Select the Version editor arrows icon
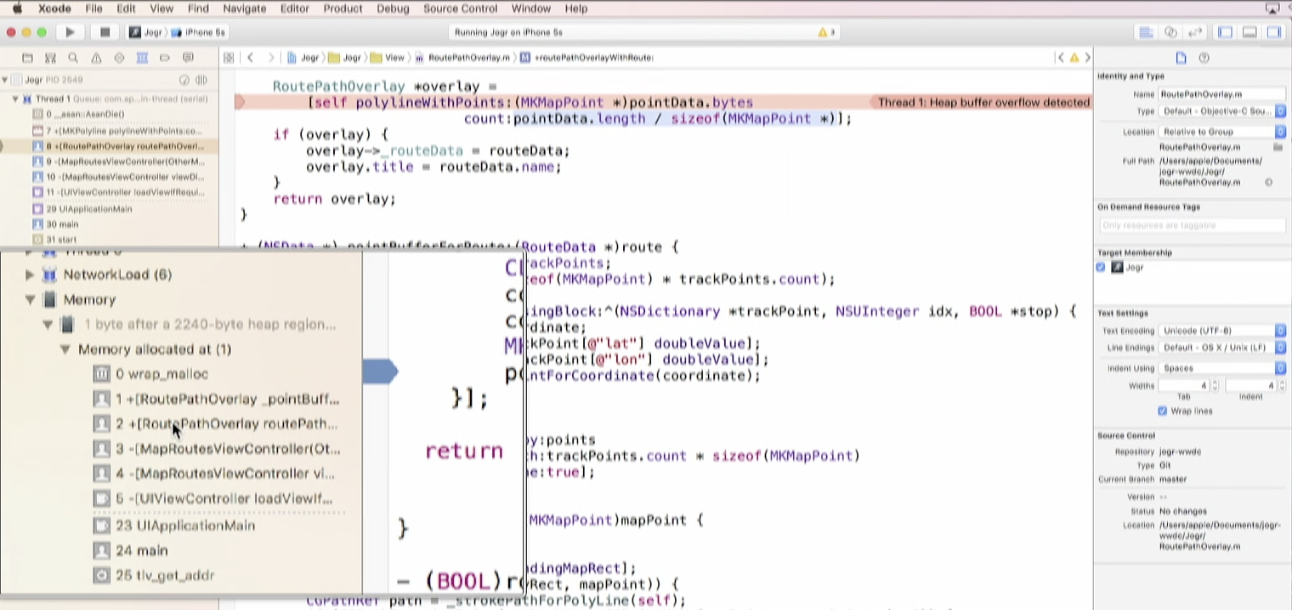 pyautogui.click(x=1196, y=32)
